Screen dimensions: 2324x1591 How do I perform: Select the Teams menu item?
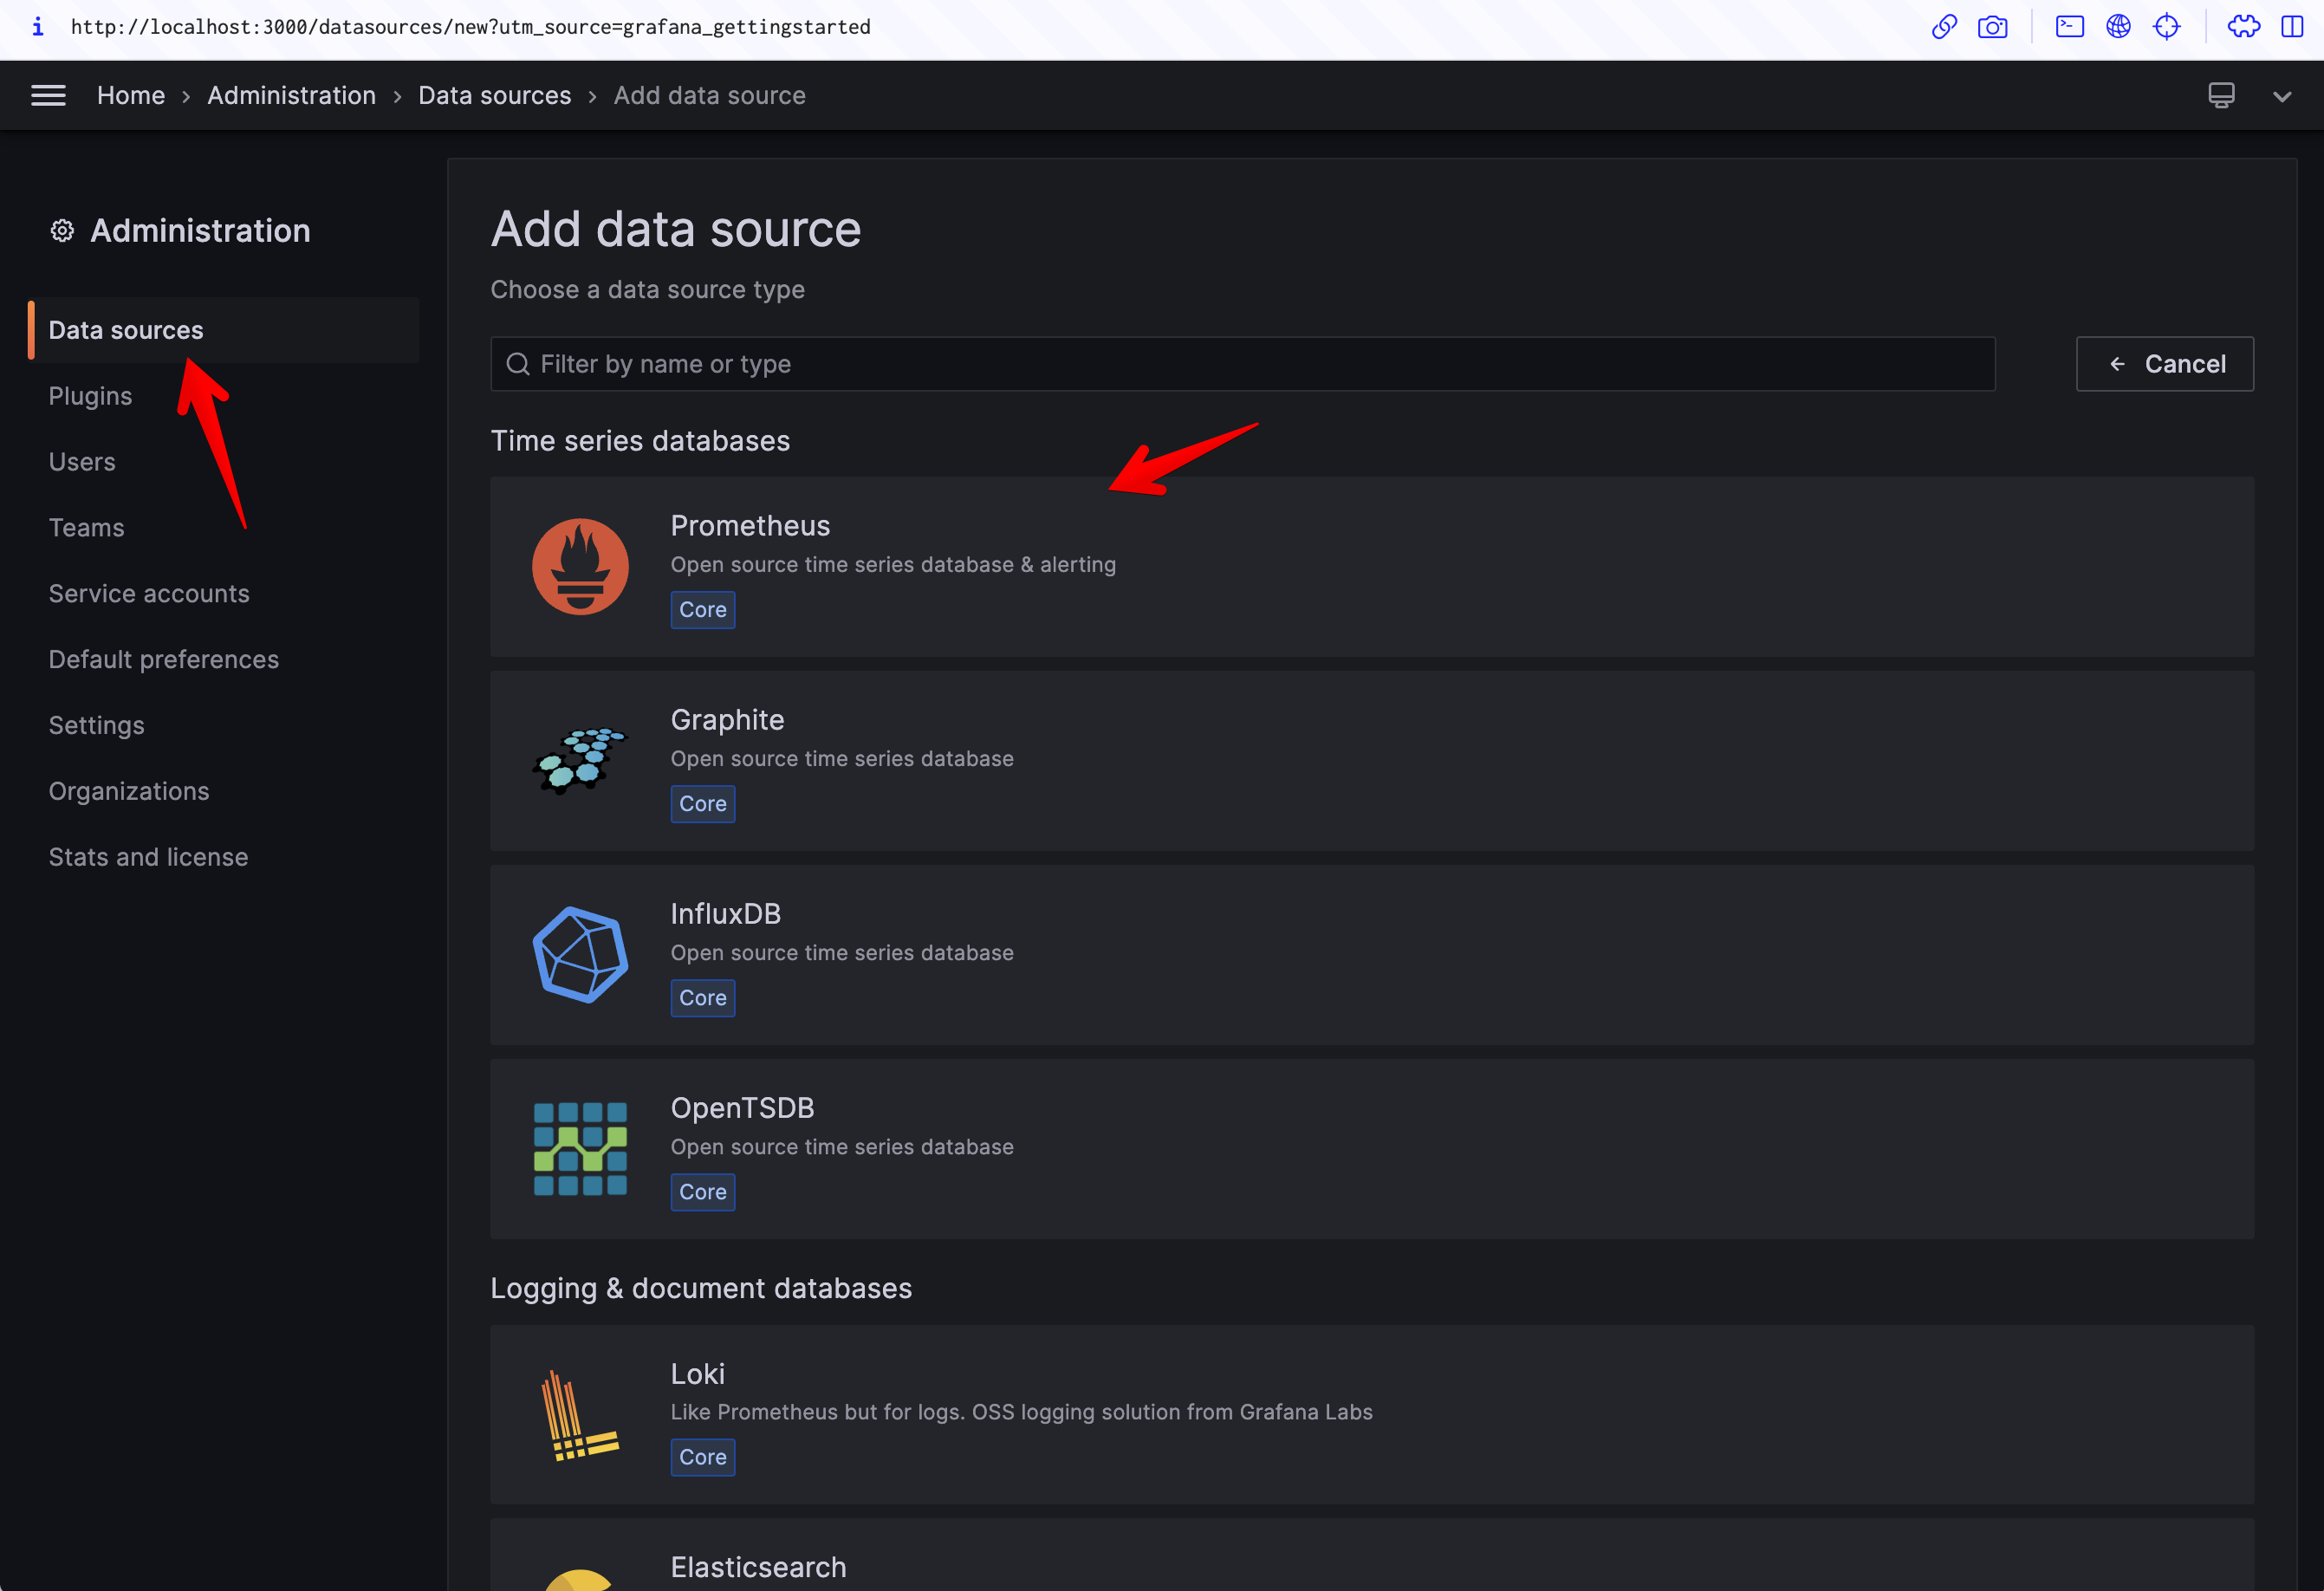click(x=87, y=526)
